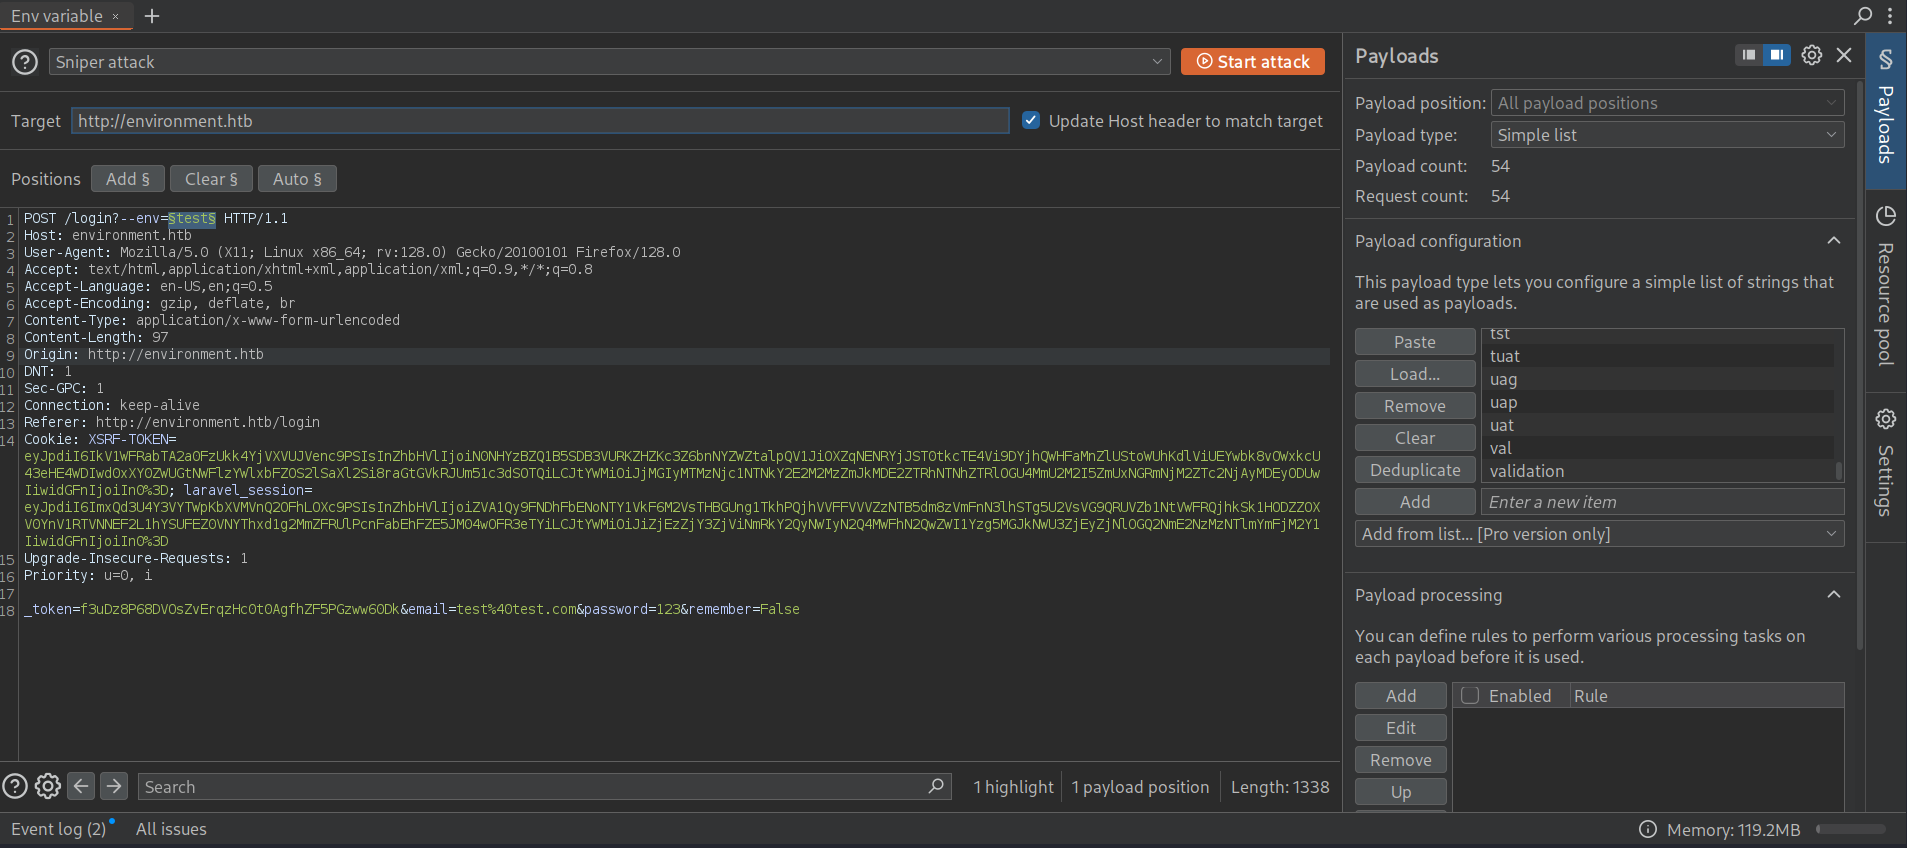Click the Rule column header
The width and height of the screenshot is (1907, 848).
coord(1706,696)
